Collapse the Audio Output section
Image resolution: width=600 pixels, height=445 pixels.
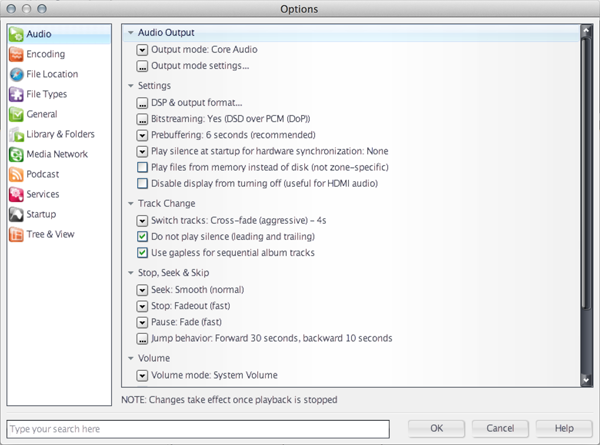coord(130,33)
